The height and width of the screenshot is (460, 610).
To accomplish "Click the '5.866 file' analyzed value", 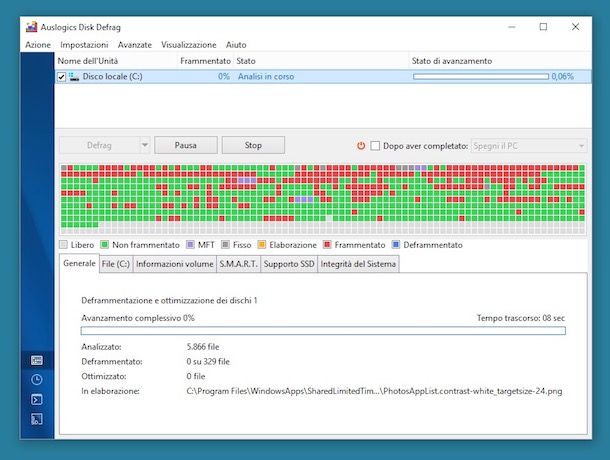I will [203, 347].
